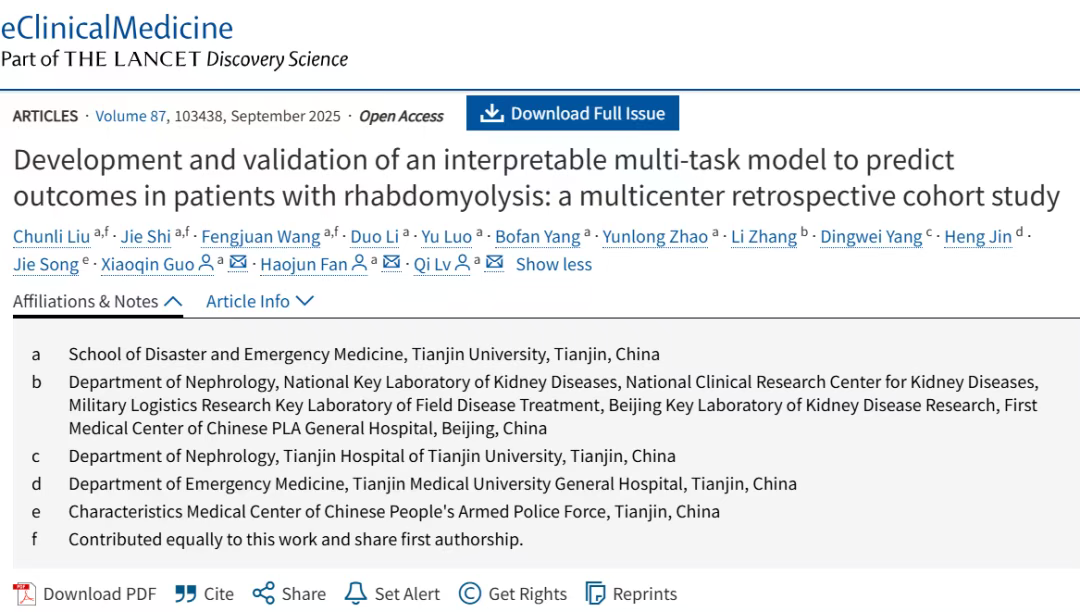Click the Share icon

[263, 594]
